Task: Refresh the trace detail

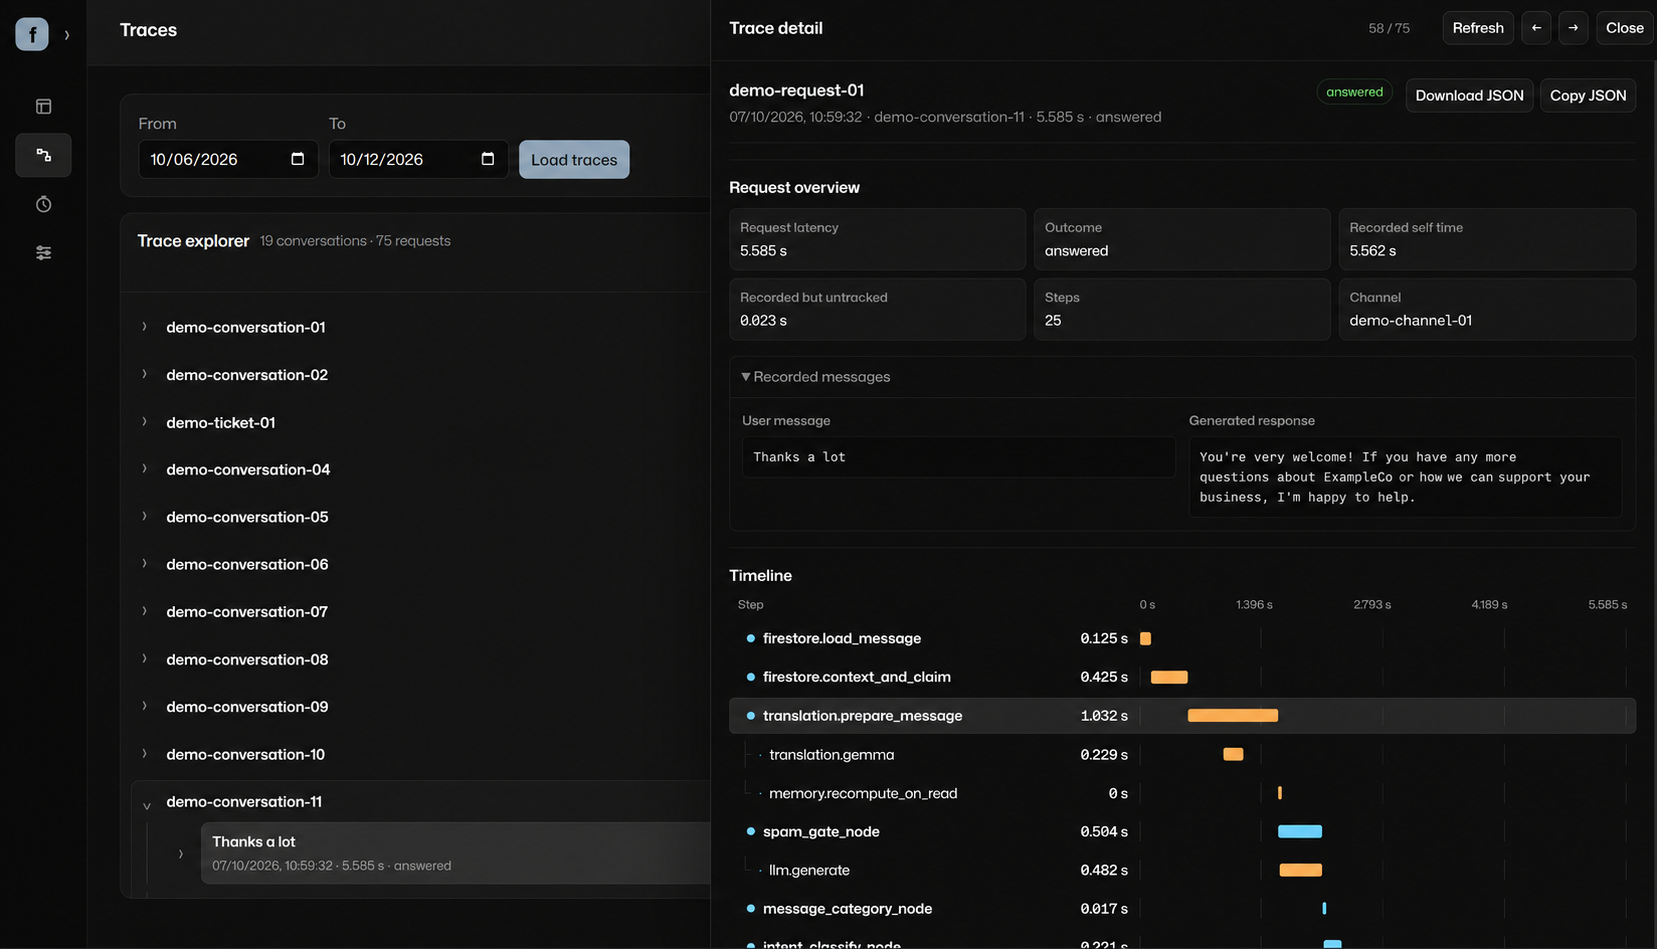Action: (1478, 28)
